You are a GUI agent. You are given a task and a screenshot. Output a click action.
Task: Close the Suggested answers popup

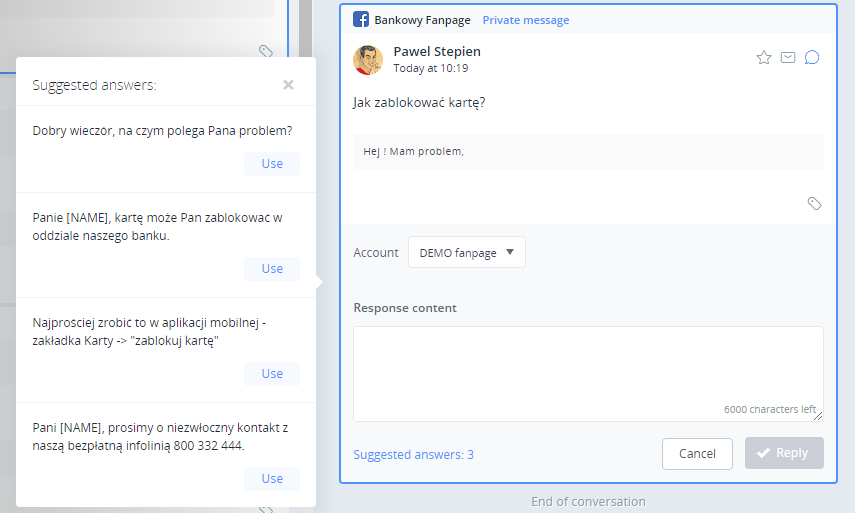pyautogui.click(x=288, y=85)
